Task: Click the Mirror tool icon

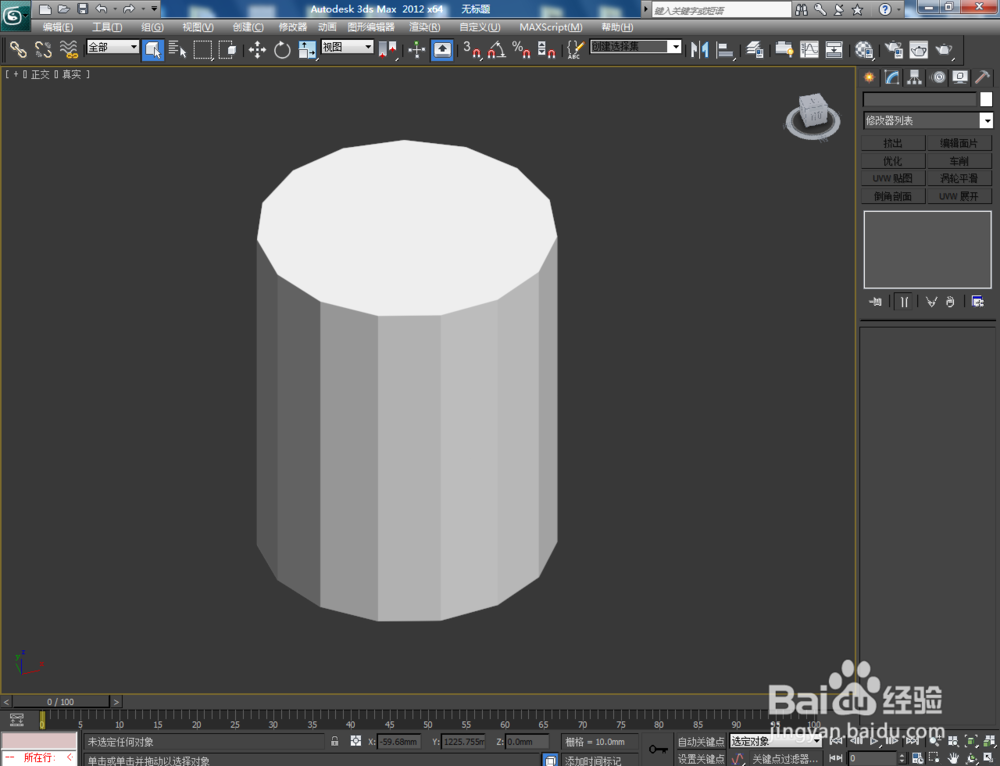Action: [x=700, y=50]
